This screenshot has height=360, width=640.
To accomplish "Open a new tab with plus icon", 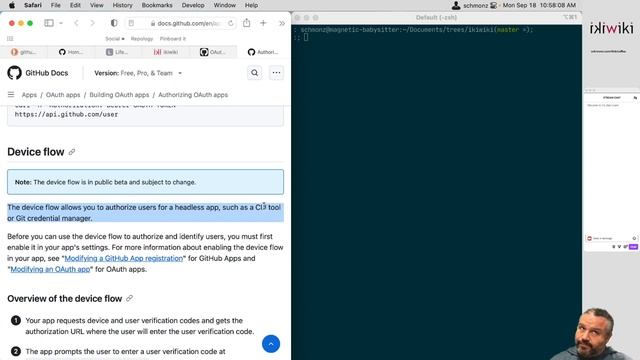I will coord(263,23).
